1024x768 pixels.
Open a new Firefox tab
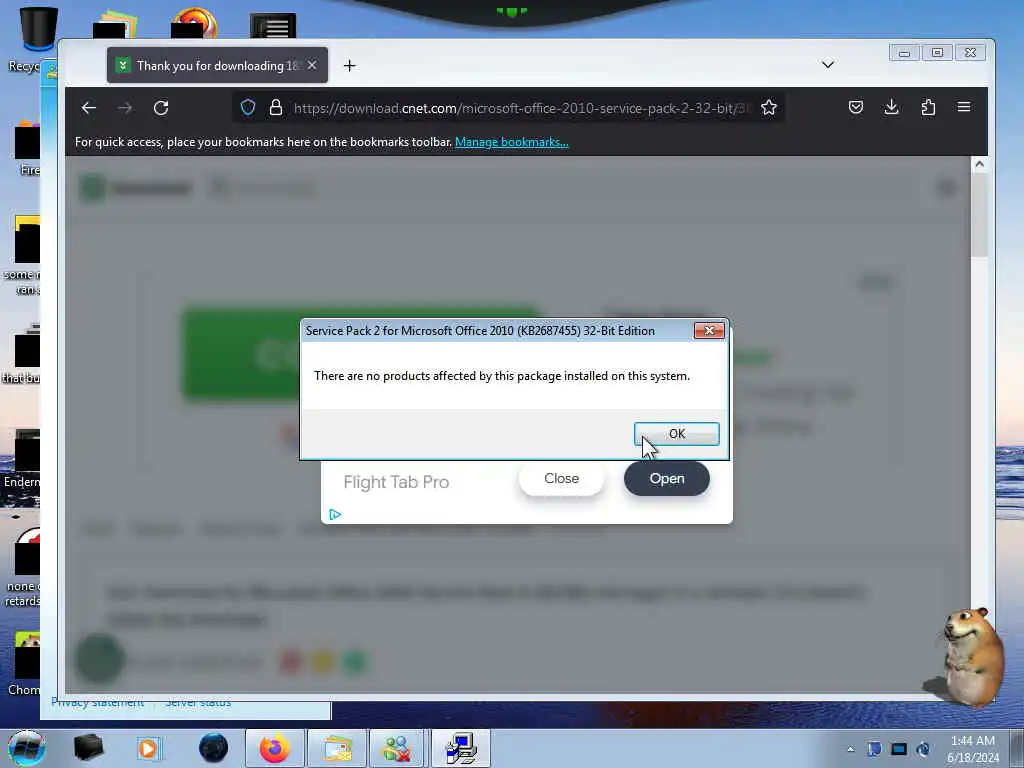coord(349,65)
